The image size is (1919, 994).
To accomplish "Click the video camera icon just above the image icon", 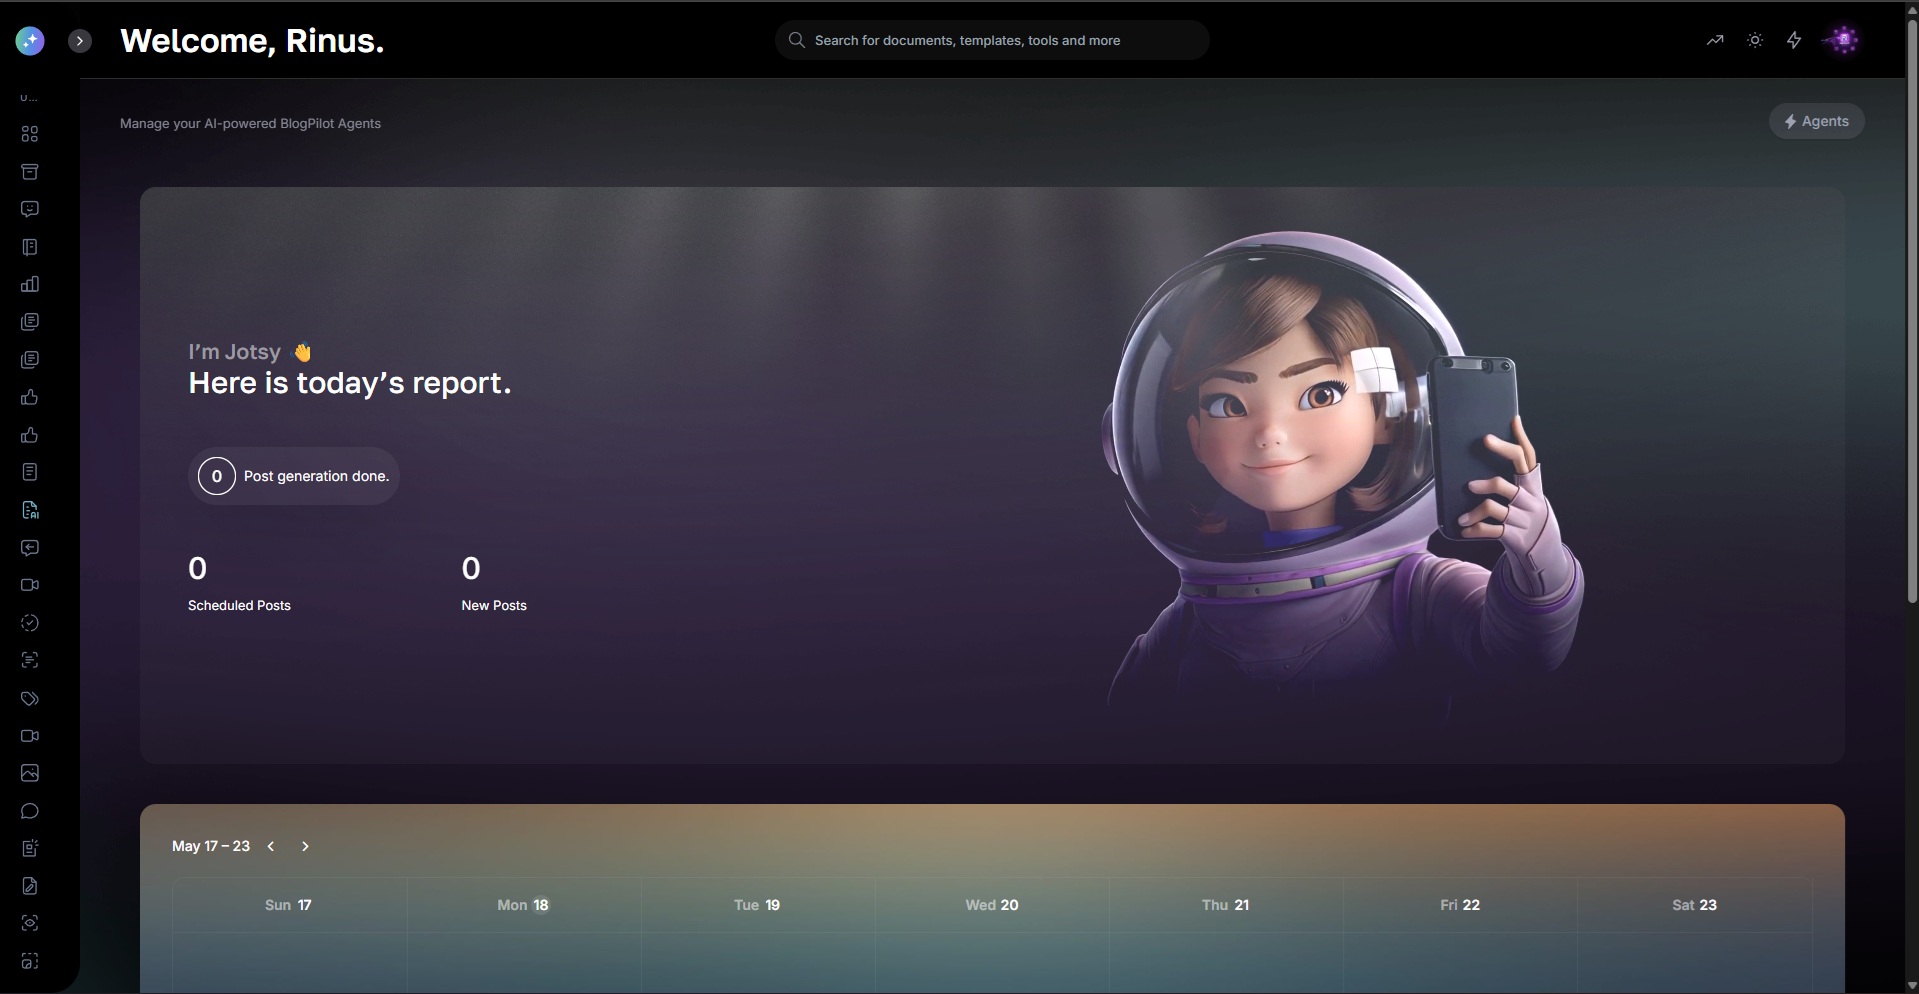I will tap(30, 736).
